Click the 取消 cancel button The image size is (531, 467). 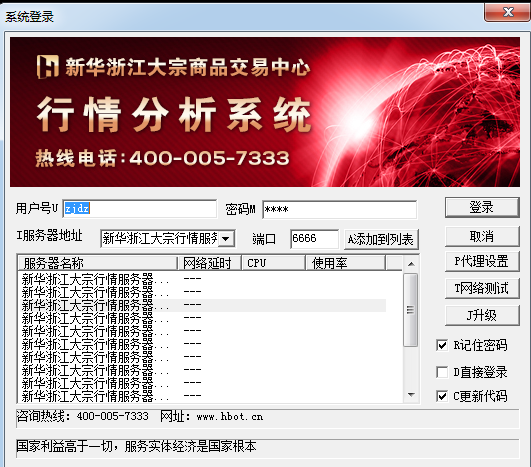[x=482, y=236]
